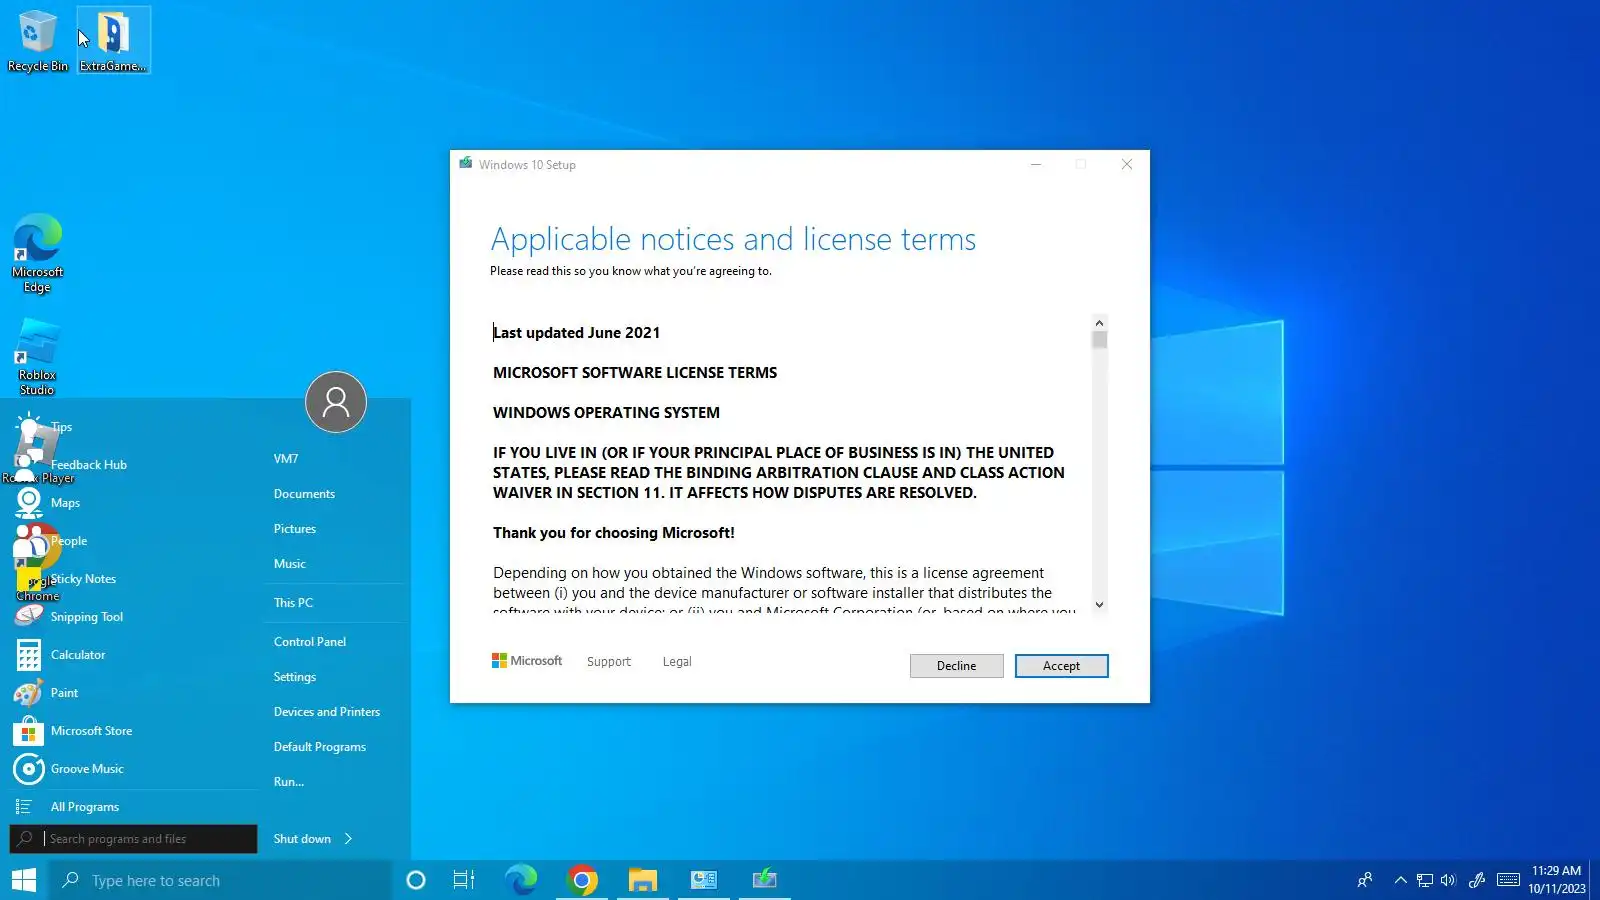Open Default Programs from the Start menu
Screen dimensions: 1600x900
click(320, 747)
